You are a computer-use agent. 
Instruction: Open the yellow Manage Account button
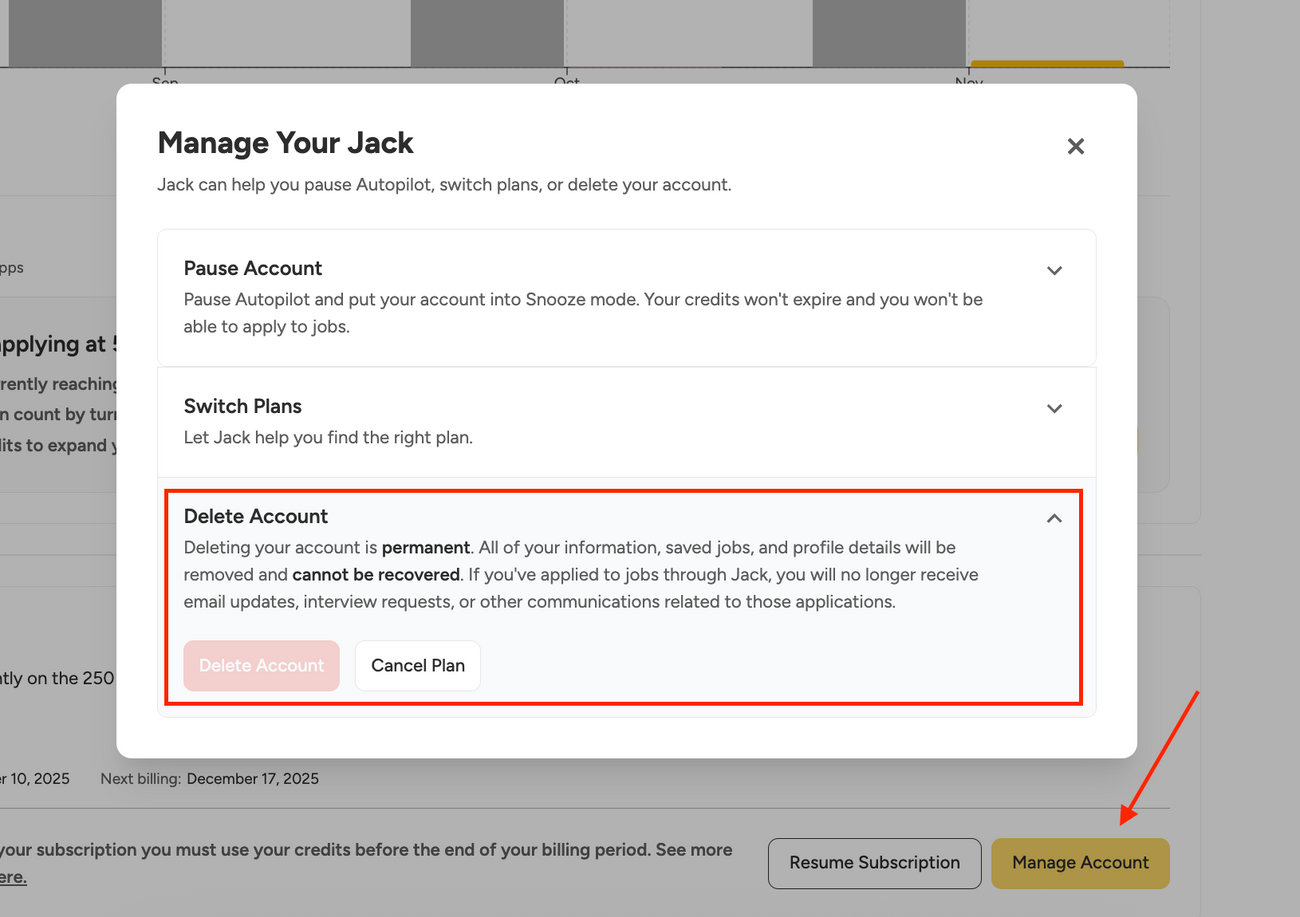pos(1080,863)
